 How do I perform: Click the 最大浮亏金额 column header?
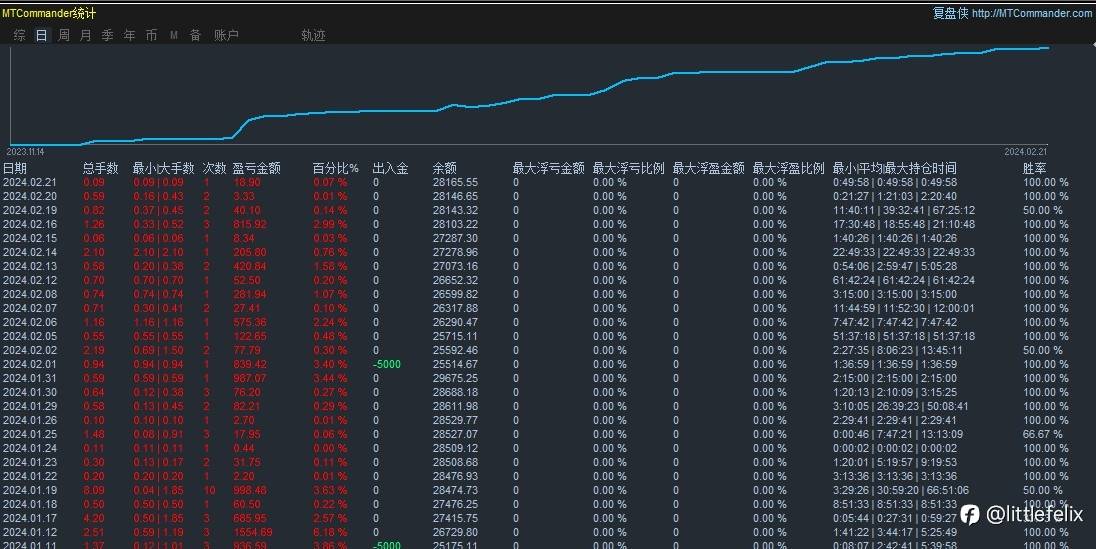point(548,168)
